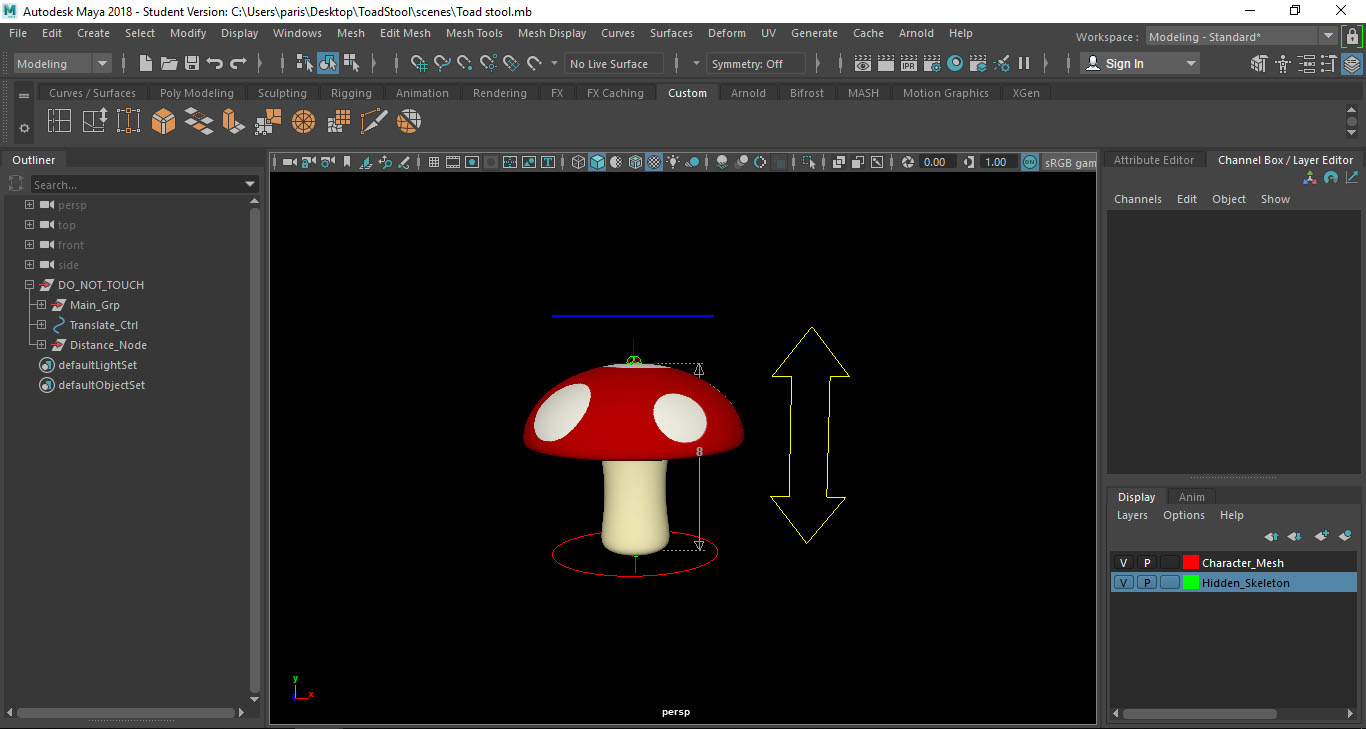Viewport: 1366px width, 729px height.
Task: Select the Smooth Shade All icon
Action: click(597, 161)
